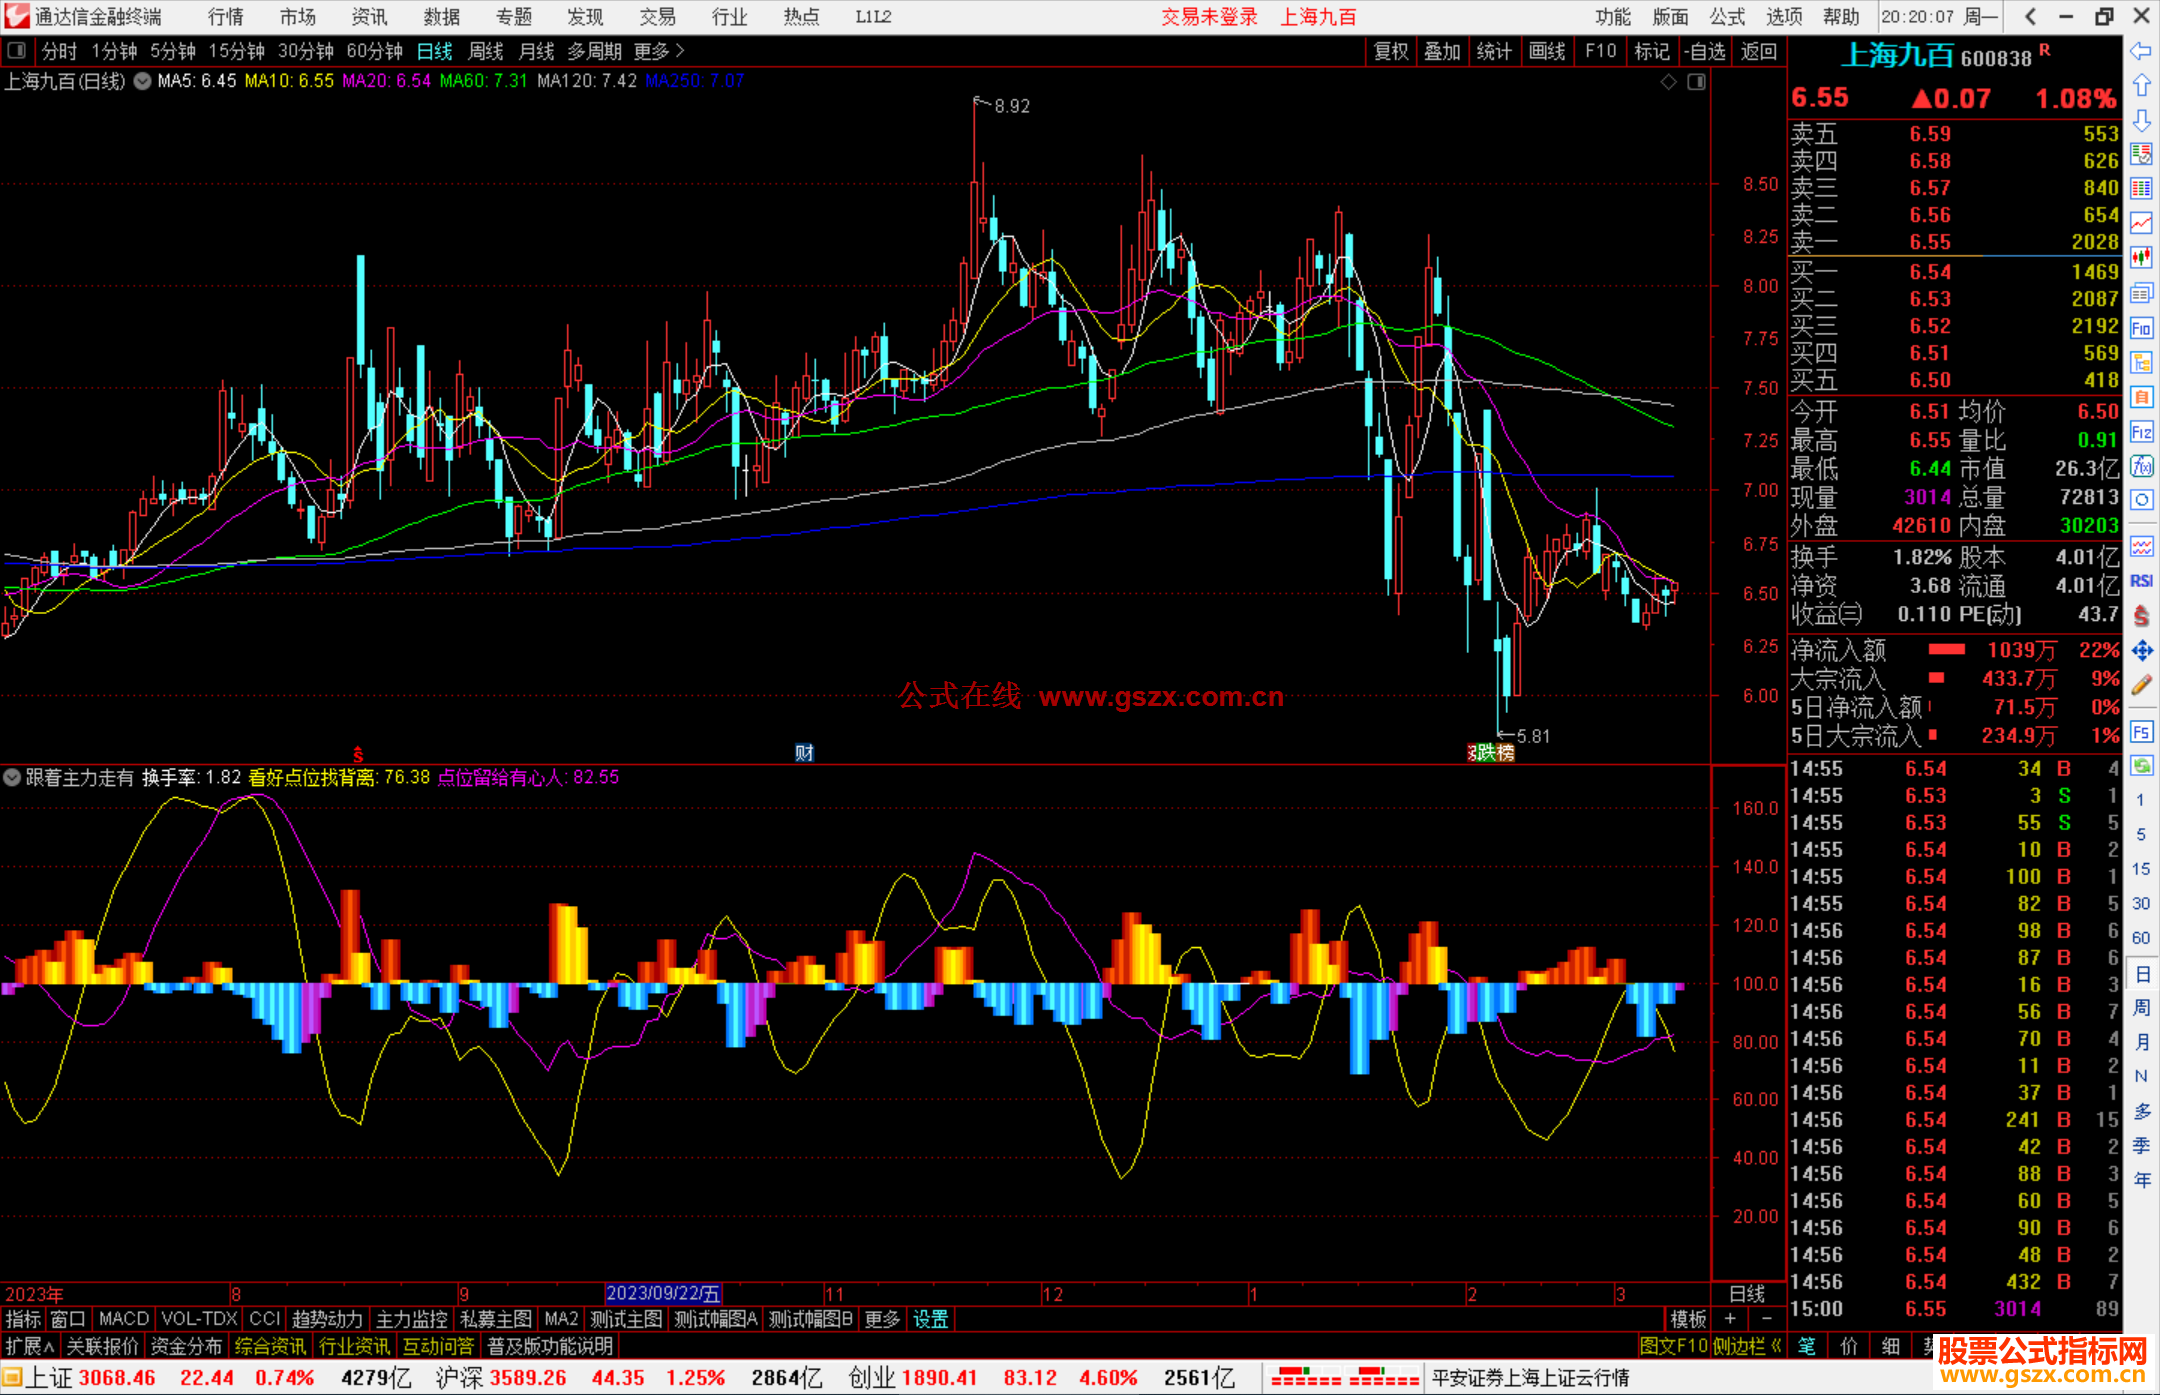Image resolution: width=2160 pixels, height=1395 pixels.
Task: Click the 复权 button
Action: (1390, 51)
